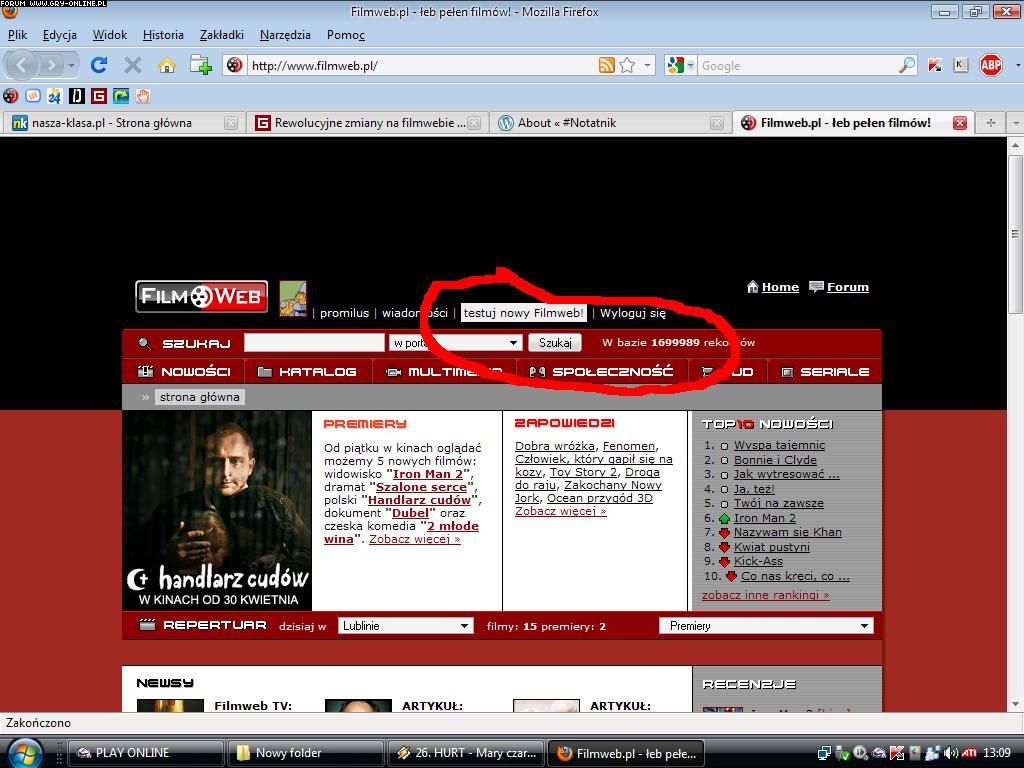
Task: Reload the page with the blue refresh icon
Action: pos(99,65)
